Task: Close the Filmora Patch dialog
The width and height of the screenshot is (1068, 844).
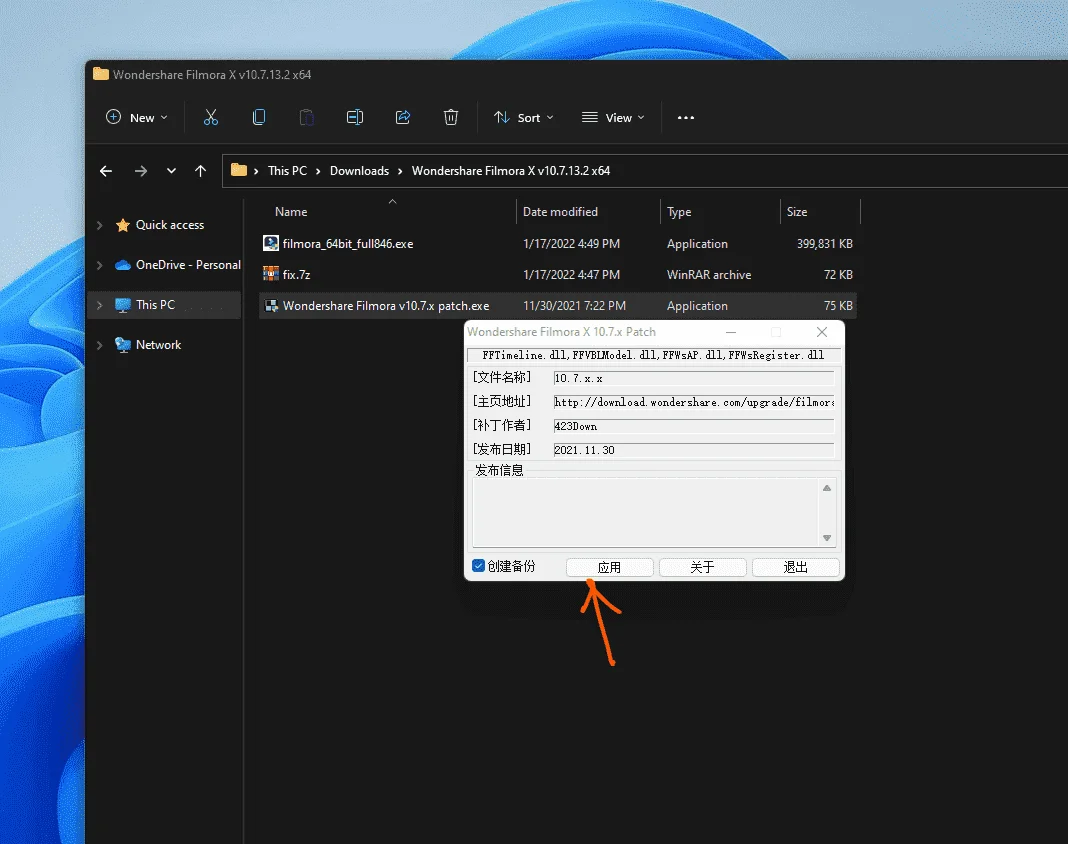Action: 822,332
